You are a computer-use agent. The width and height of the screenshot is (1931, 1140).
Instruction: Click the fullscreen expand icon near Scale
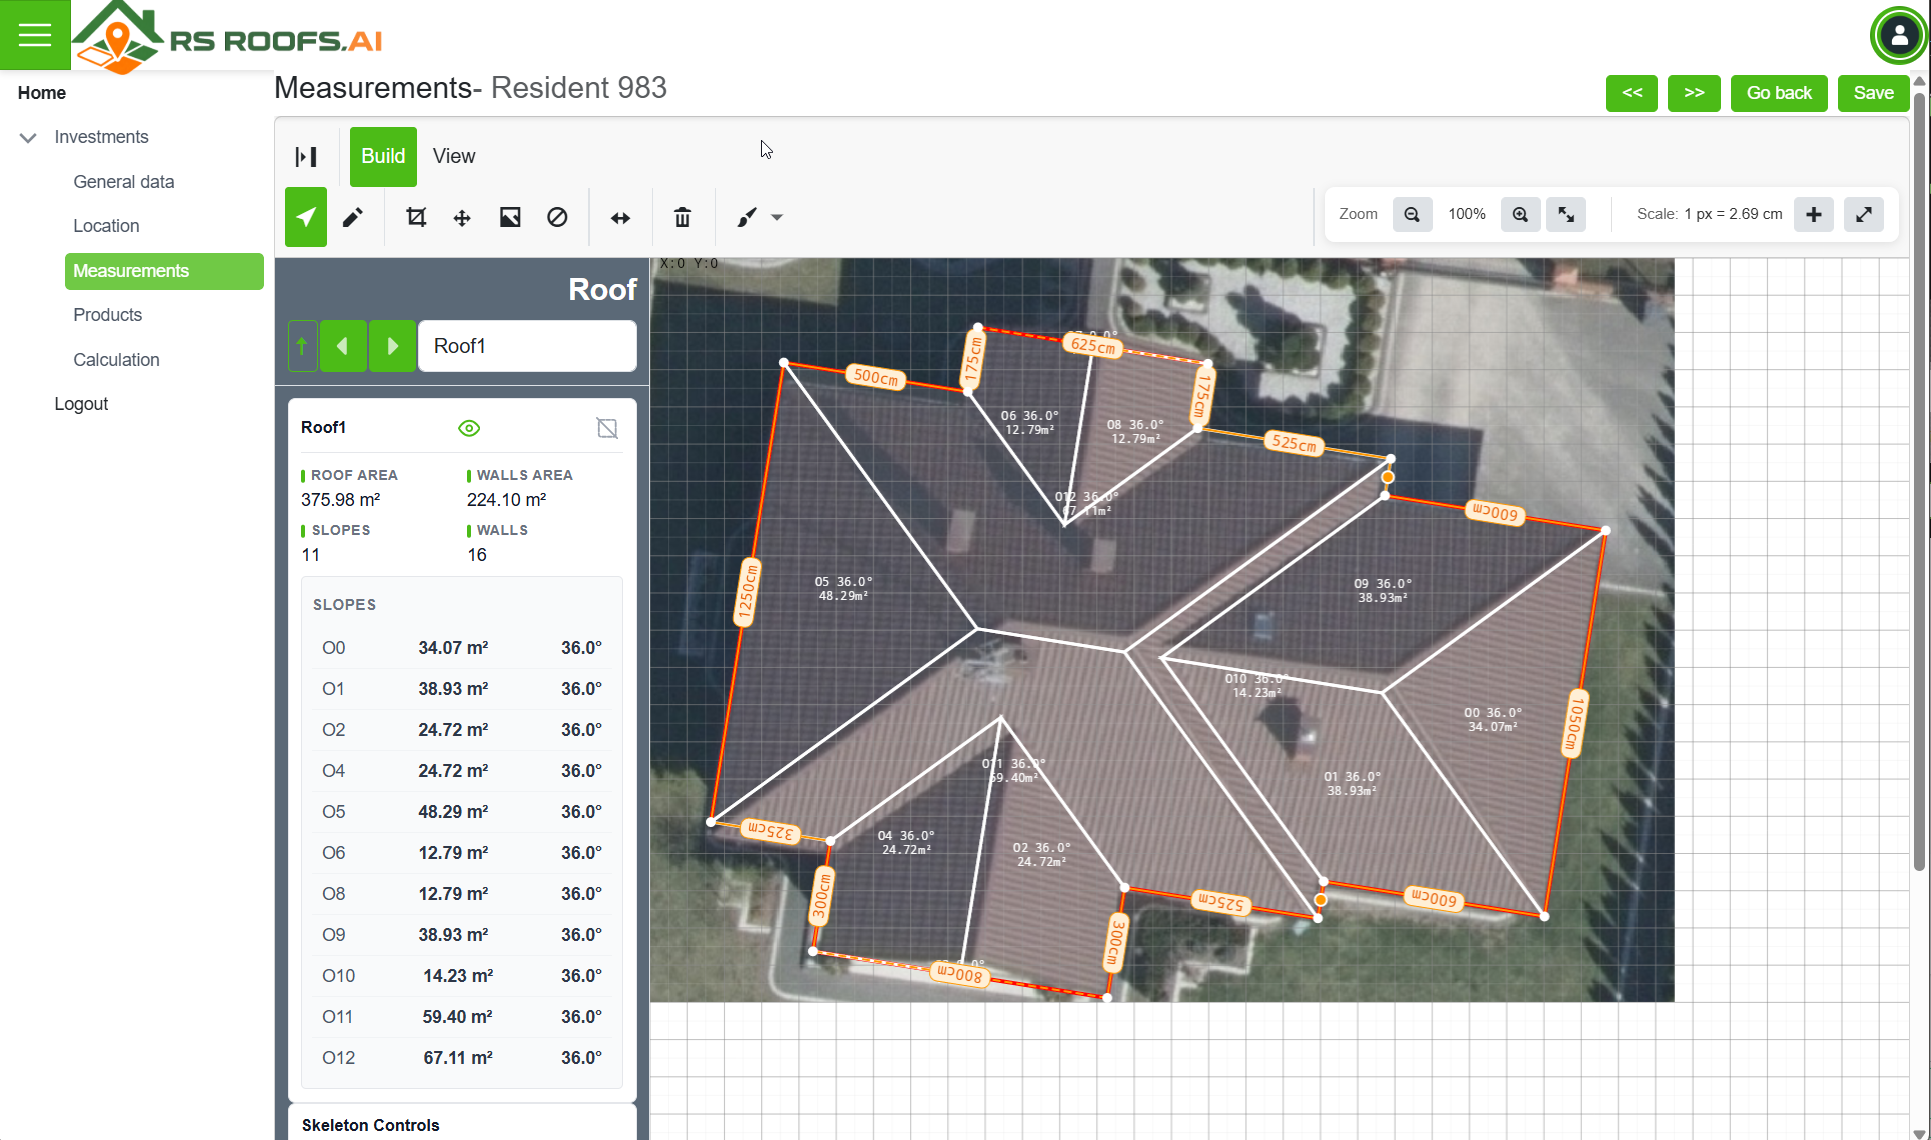[1864, 214]
